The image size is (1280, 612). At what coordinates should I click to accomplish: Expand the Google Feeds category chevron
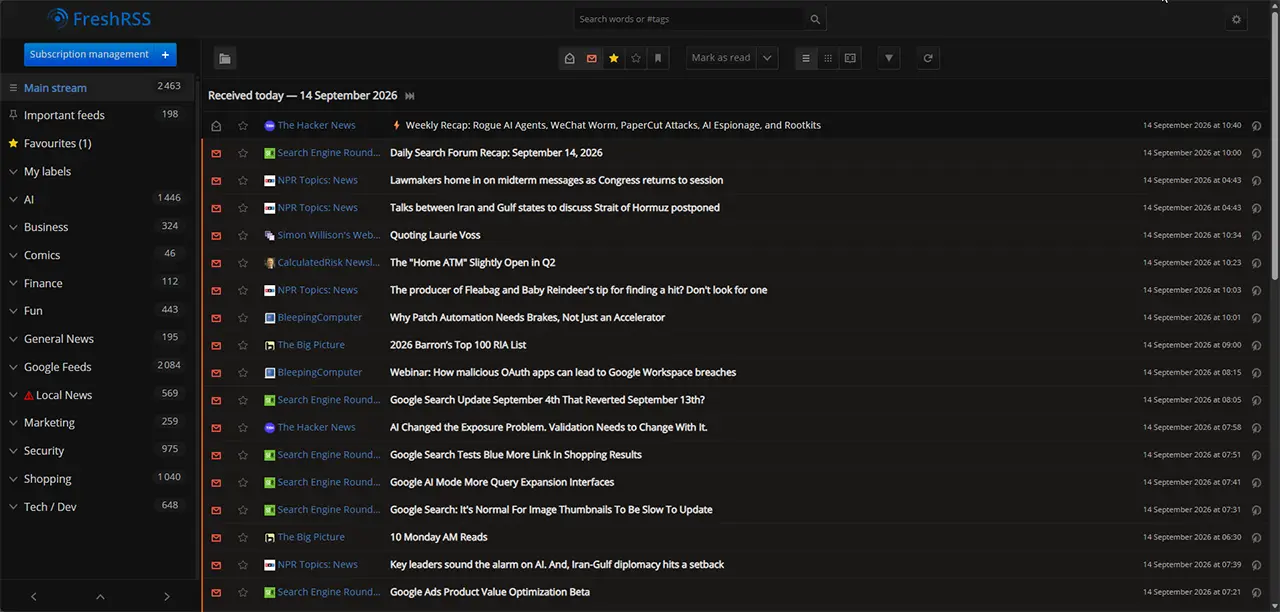(x=13, y=367)
